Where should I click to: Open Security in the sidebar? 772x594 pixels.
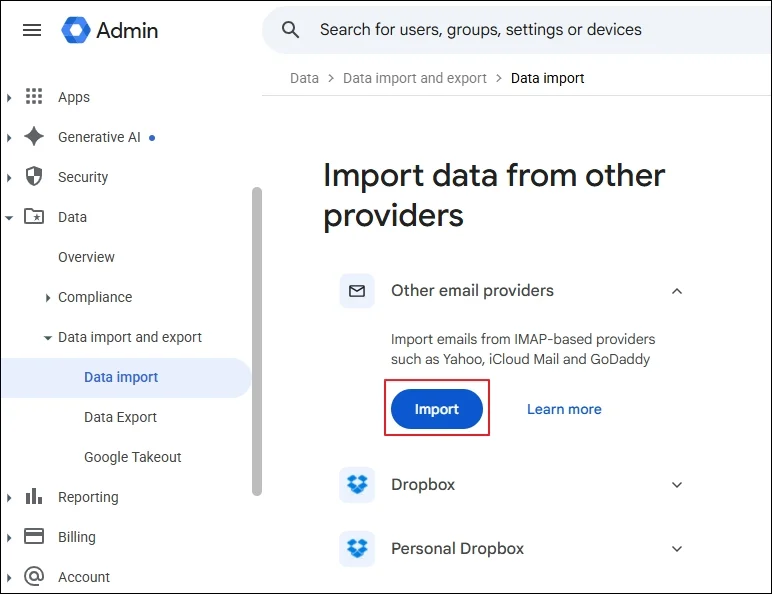coord(83,177)
